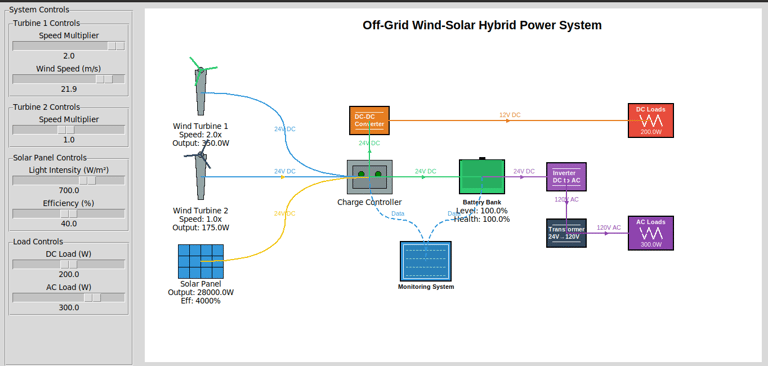The image size is (768, 366).
Task: Click the 'Turbine 2 Controls' group label
Action: point(47,107)
